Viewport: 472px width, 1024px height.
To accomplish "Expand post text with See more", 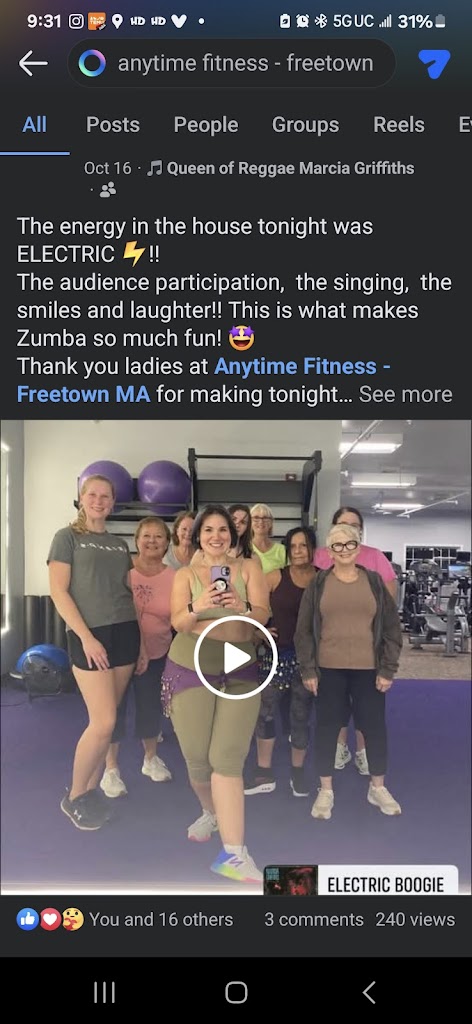I will point(405,394).
